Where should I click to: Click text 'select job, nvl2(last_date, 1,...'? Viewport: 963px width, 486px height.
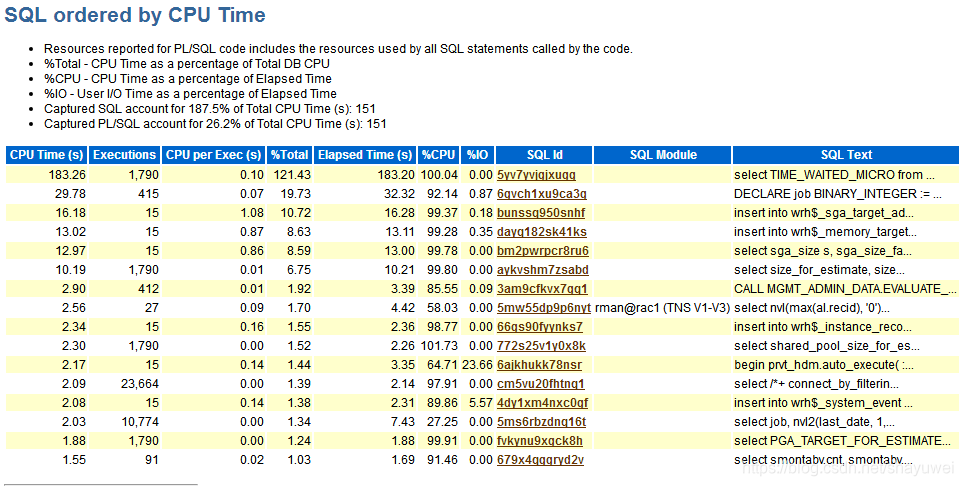point(814,422)
